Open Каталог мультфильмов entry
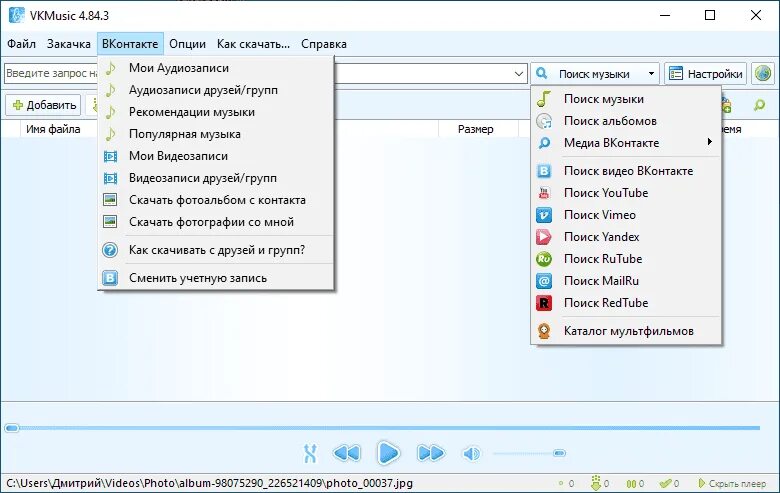780x493 pixels. pos(626,331)
